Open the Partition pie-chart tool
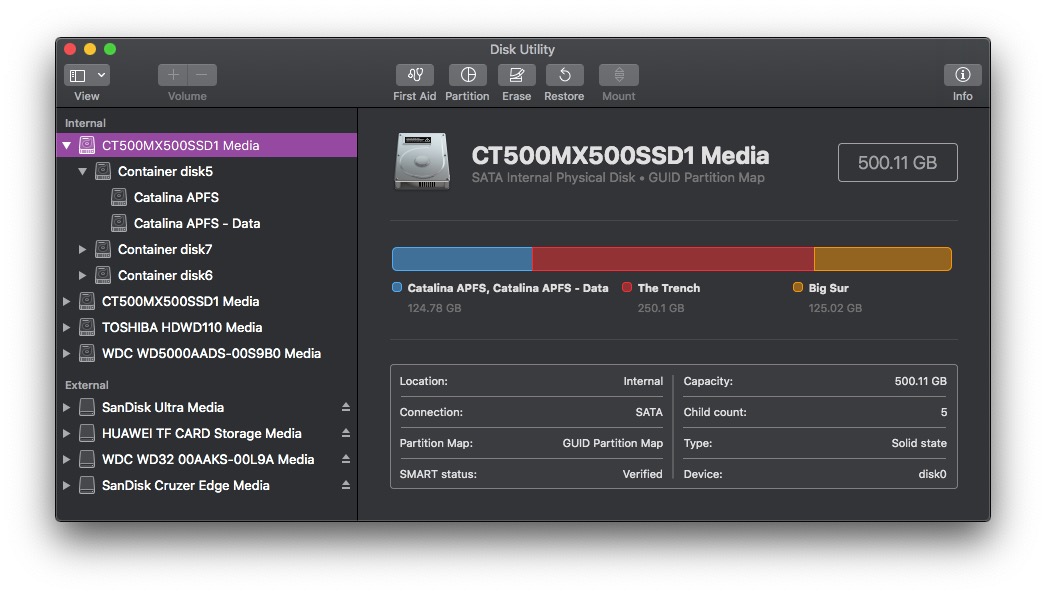This screenshot has height=595, width=1046. click(468, 75)
